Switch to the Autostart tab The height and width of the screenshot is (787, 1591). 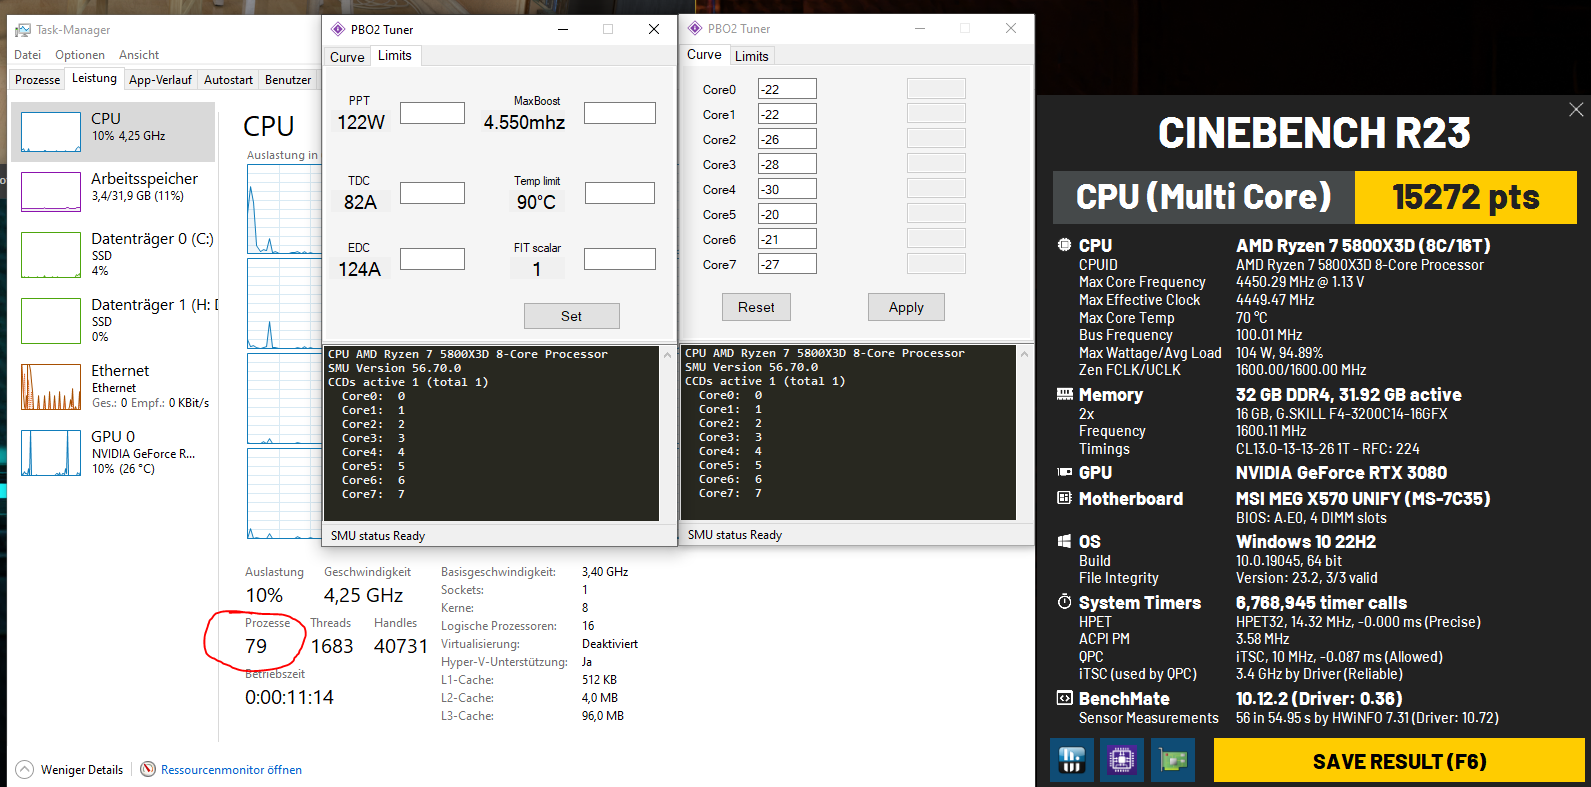(x=228, y=80)
